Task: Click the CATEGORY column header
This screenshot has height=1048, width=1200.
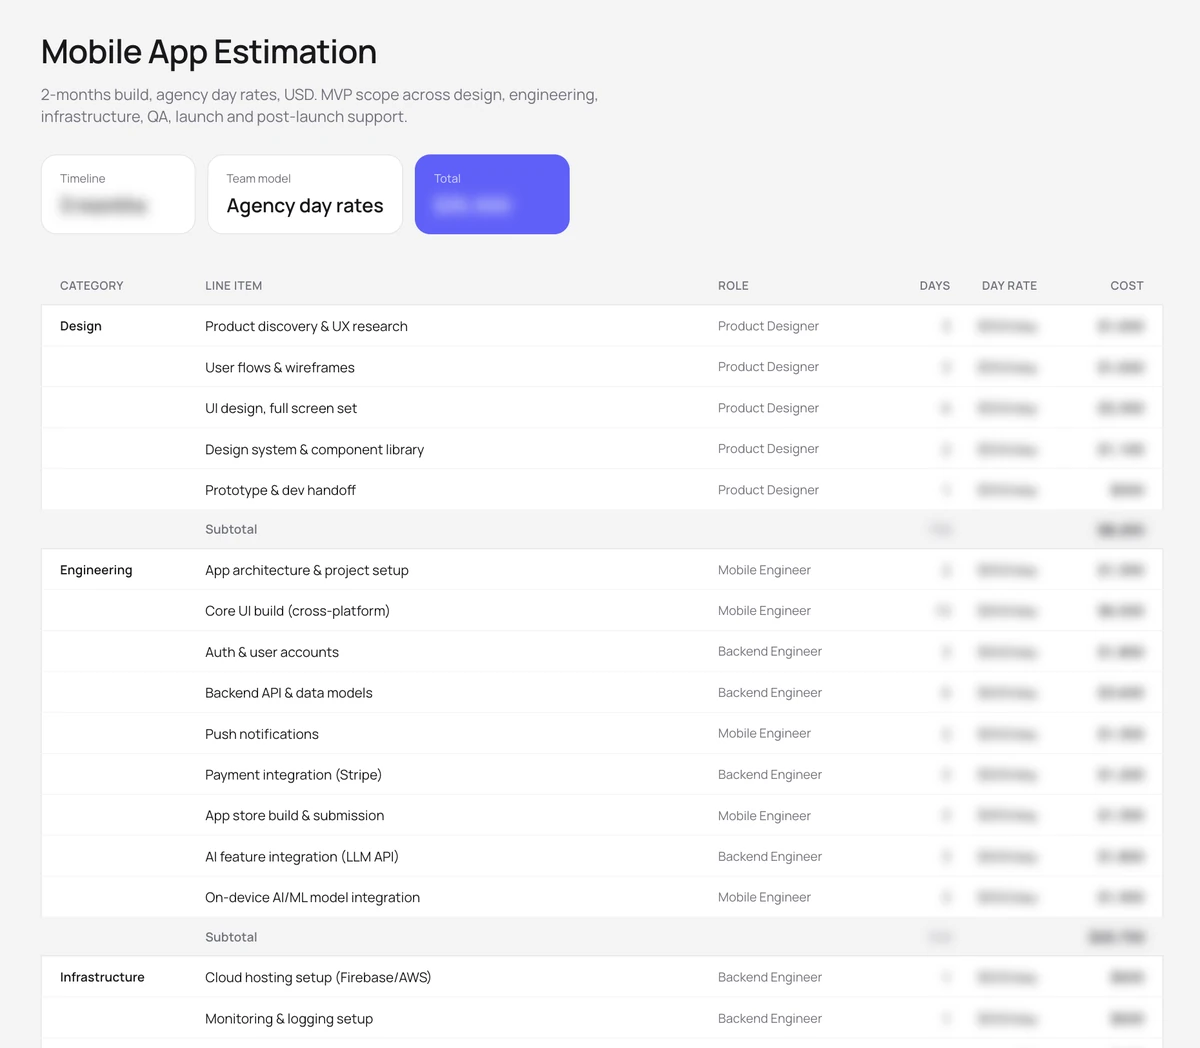Action: (92, 286)
